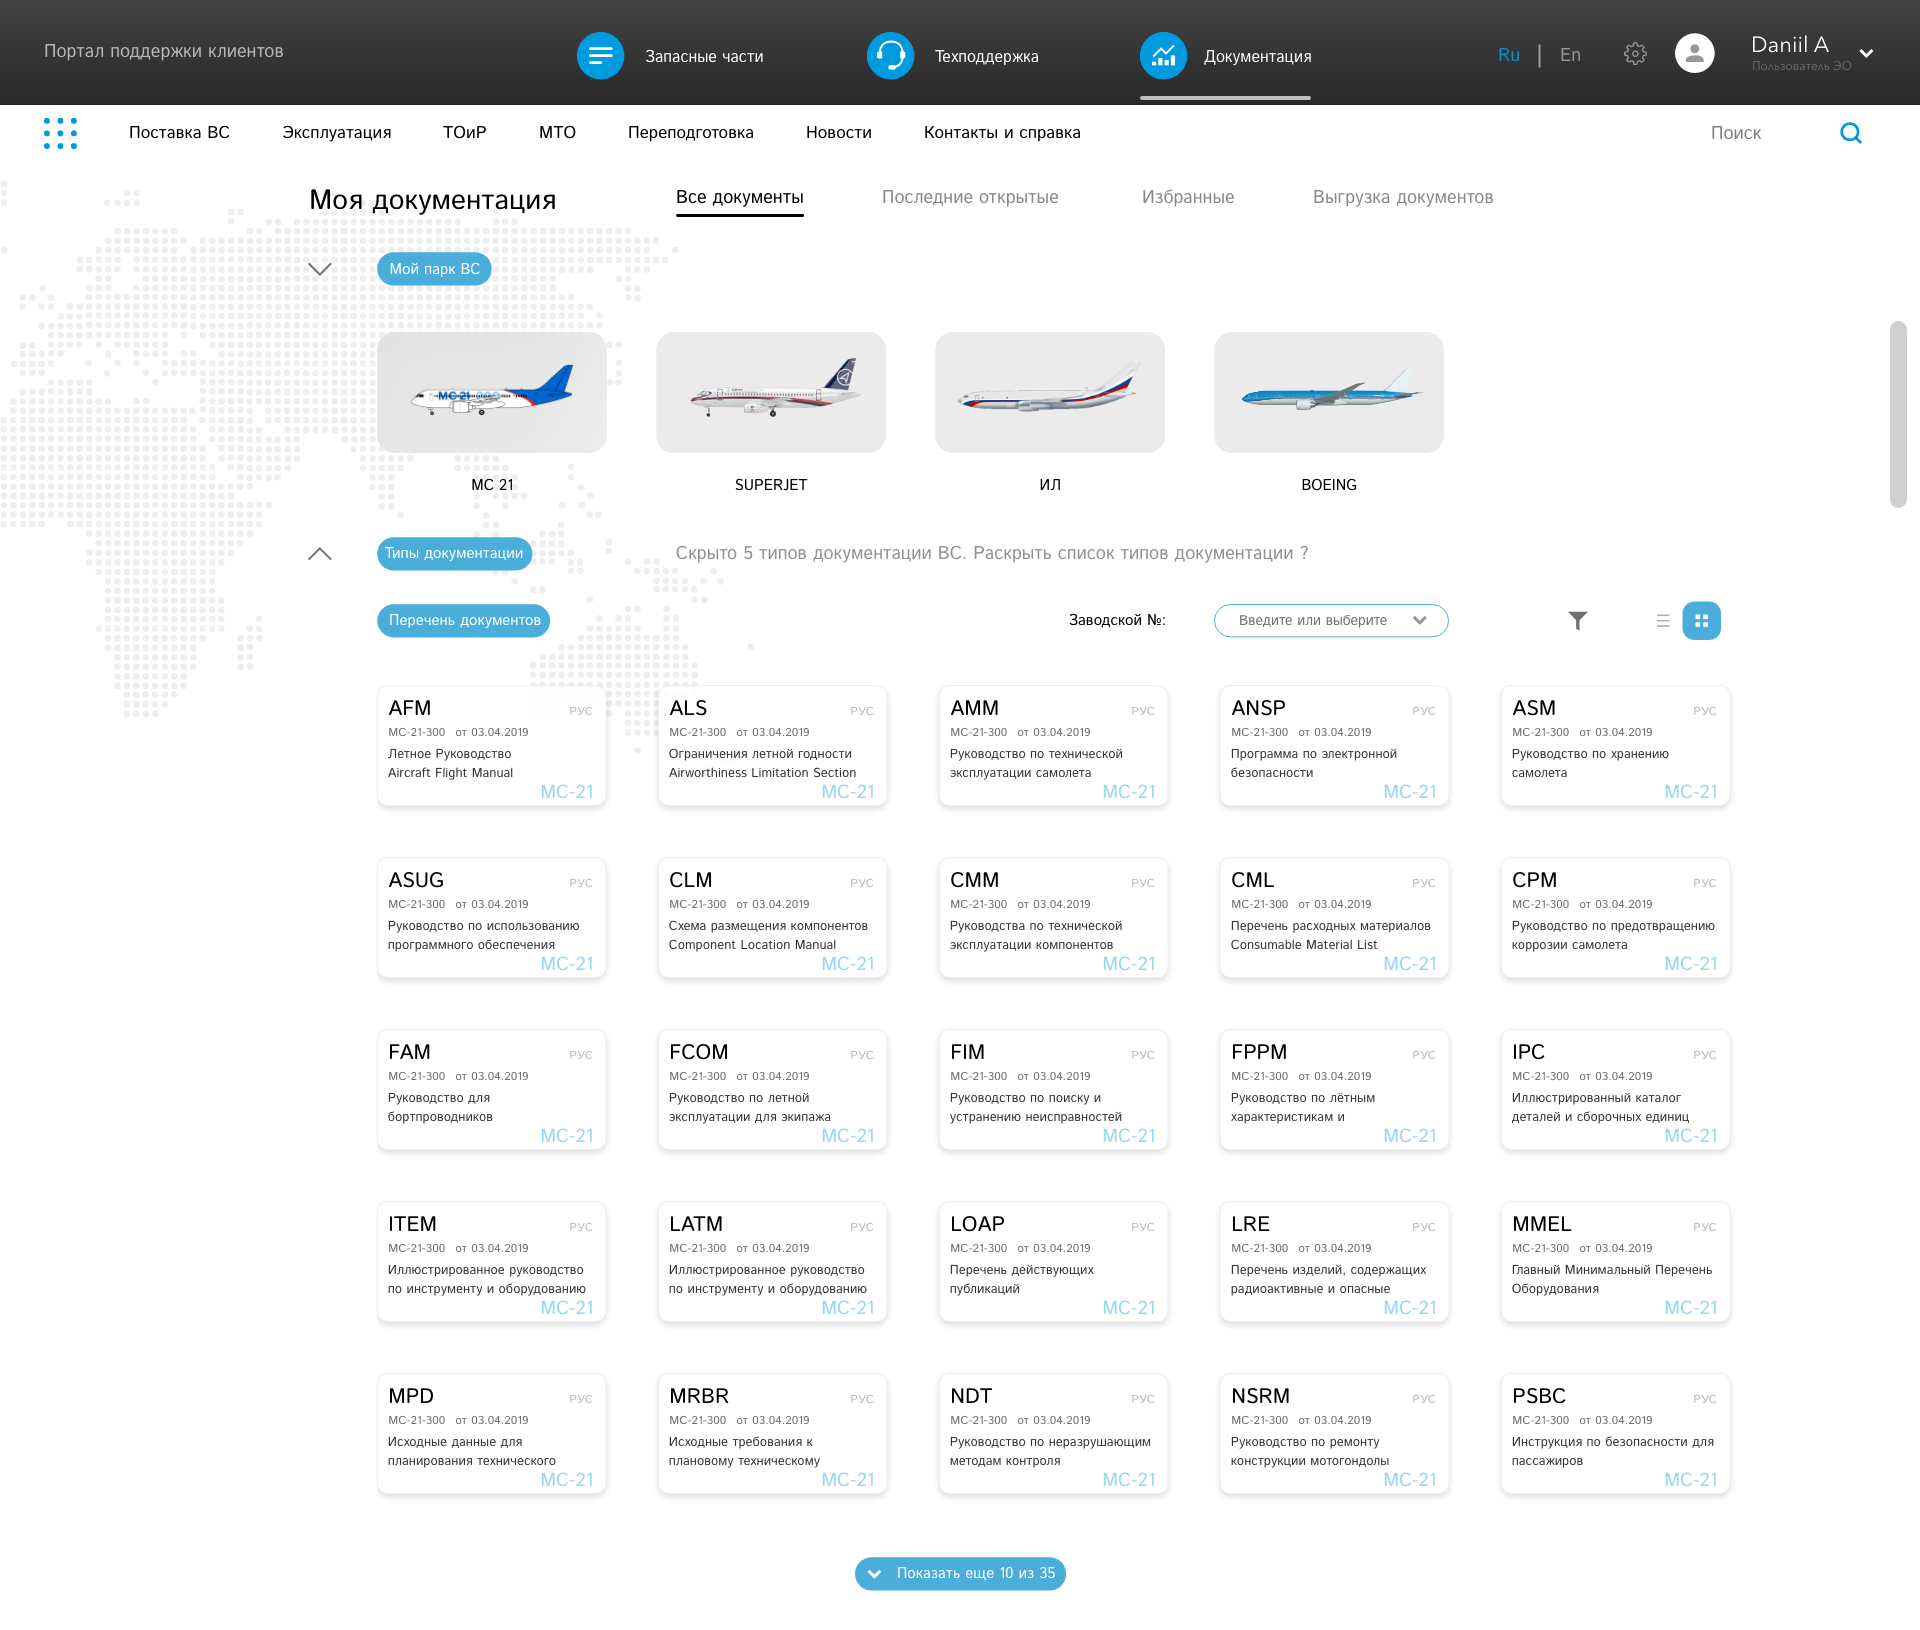Open the dotted grid apps menu
The width and height of the screenshot is (1920, 1630).
pyautogui.click(x=60, y=133)
